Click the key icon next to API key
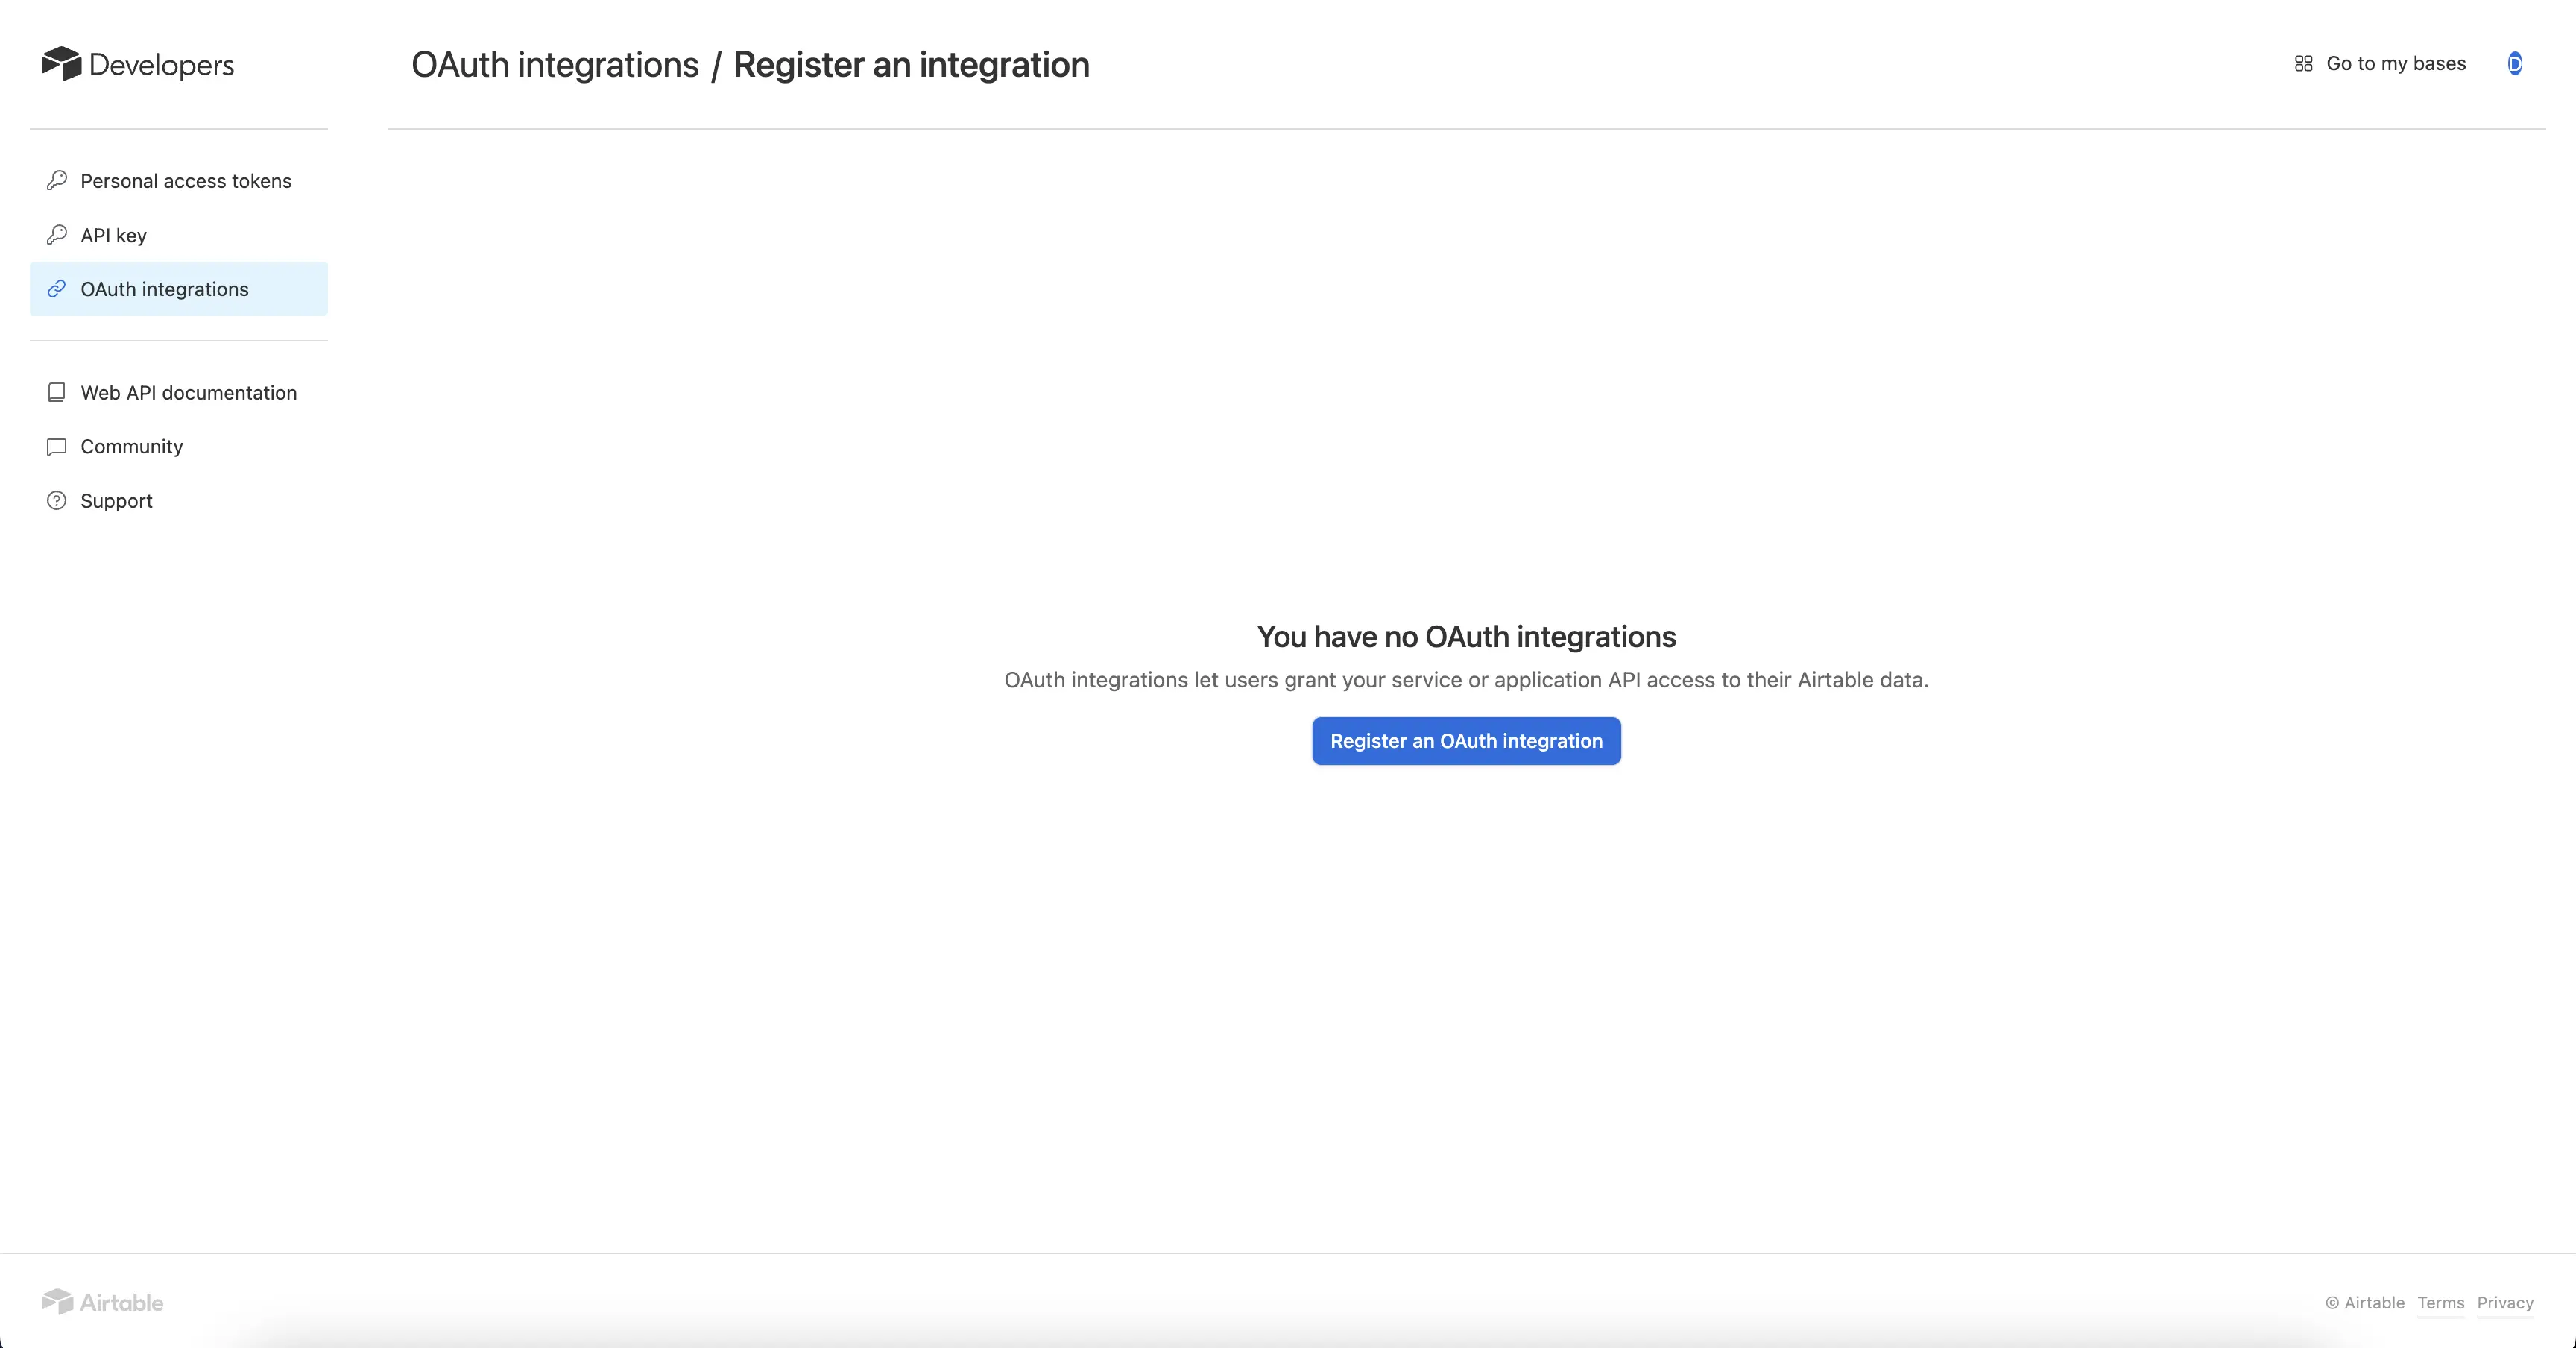This screenshot has height=1348, width=2576. click(57, 234)
